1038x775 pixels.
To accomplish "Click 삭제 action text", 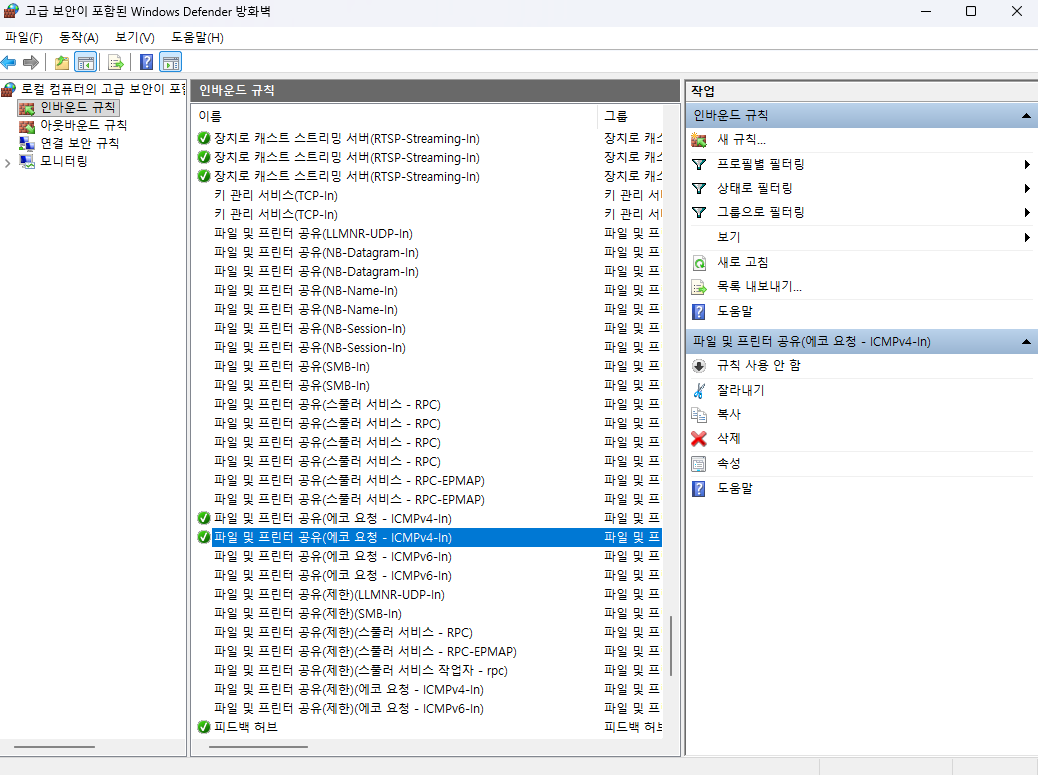I will click(729, 439).
